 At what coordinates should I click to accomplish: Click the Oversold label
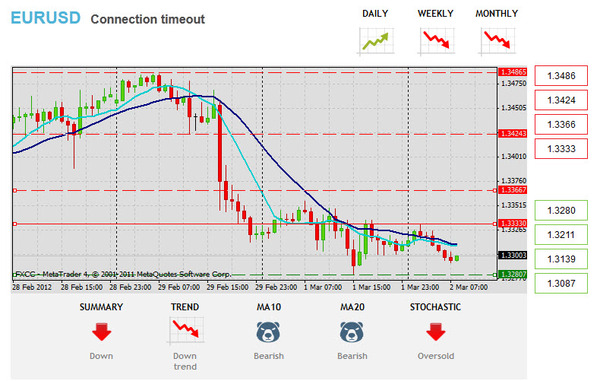click(436, 356)
